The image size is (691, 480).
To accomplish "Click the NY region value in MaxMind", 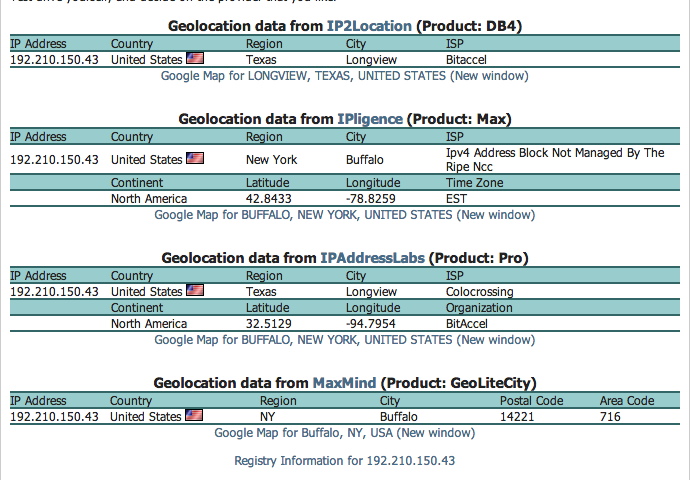I will point(267,417).
